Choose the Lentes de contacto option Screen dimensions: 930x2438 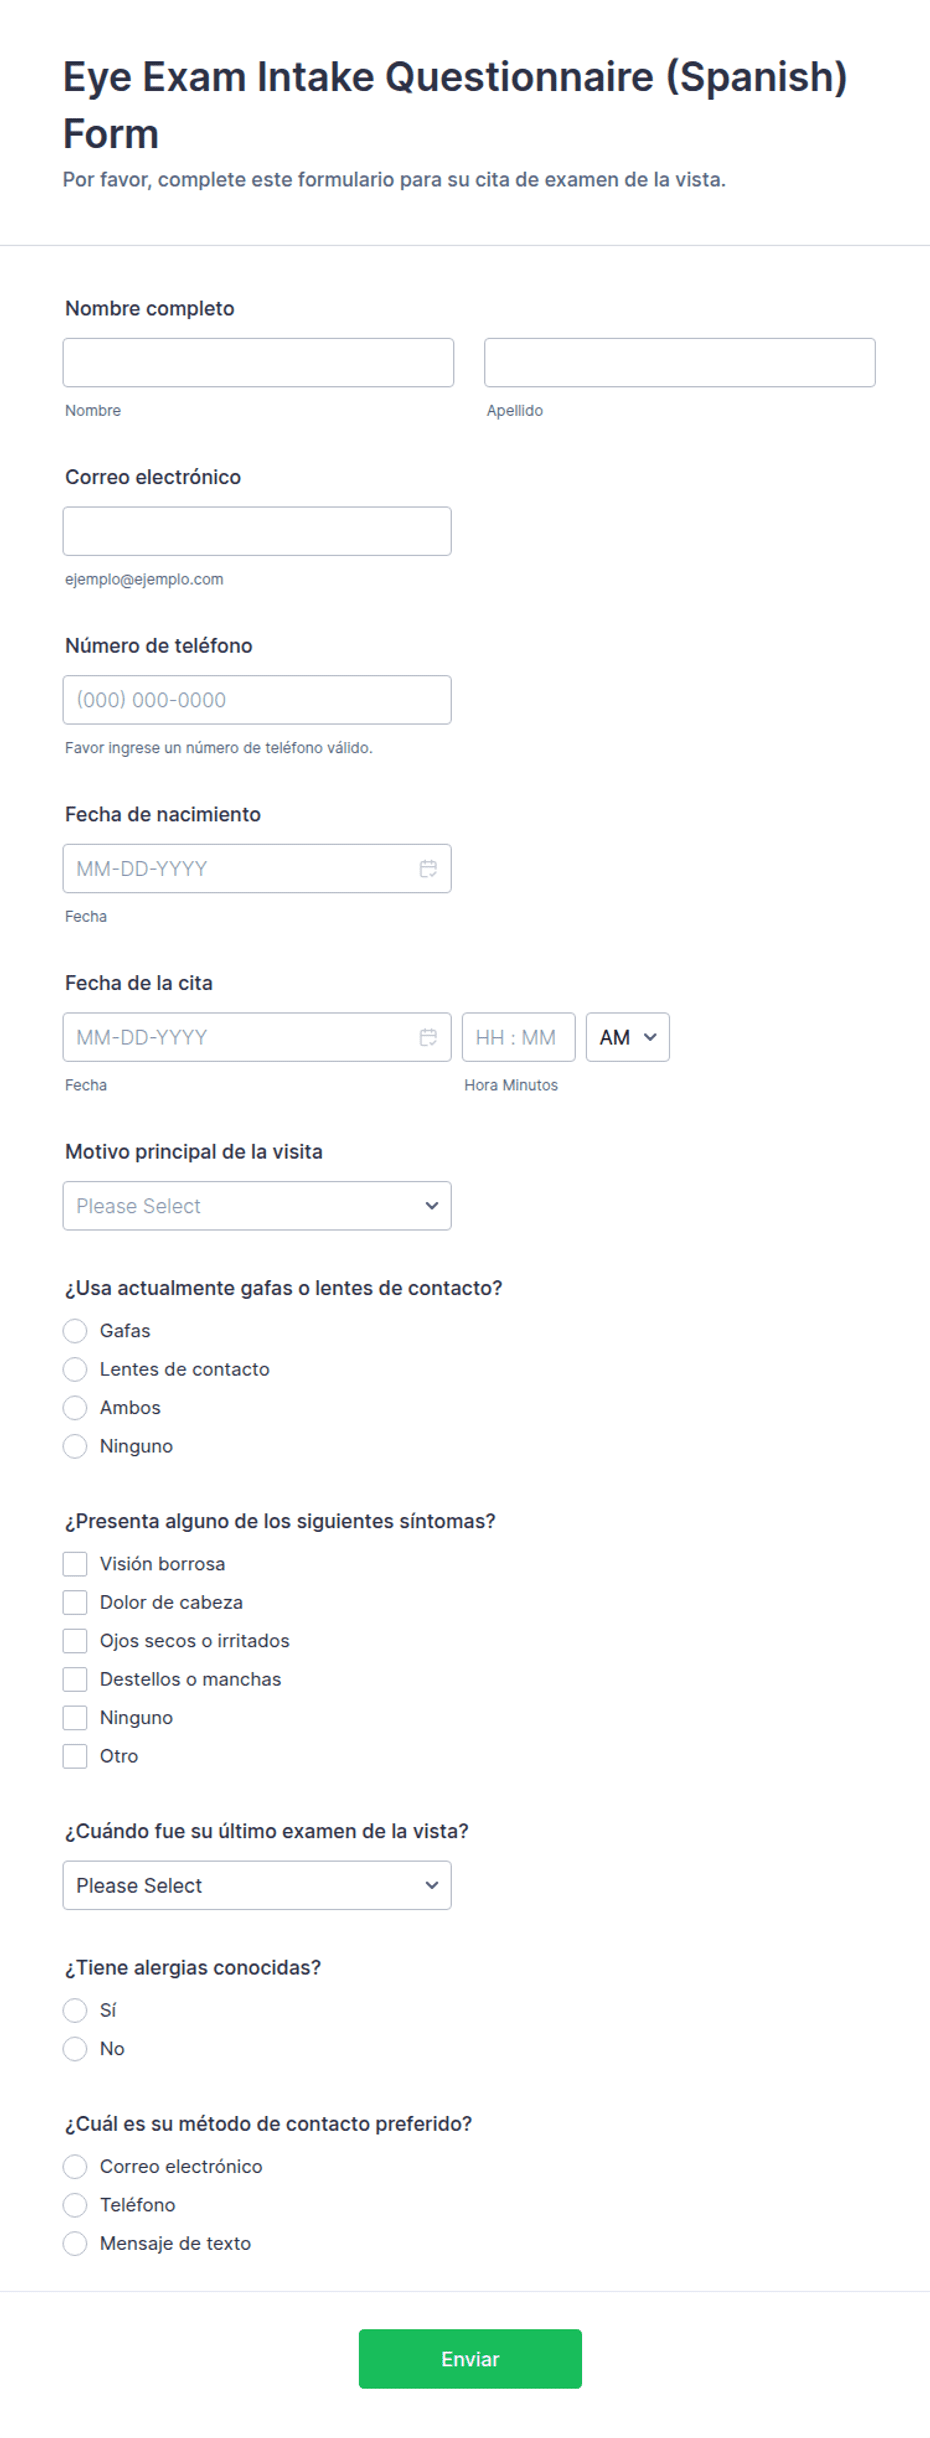point(75,1369)
